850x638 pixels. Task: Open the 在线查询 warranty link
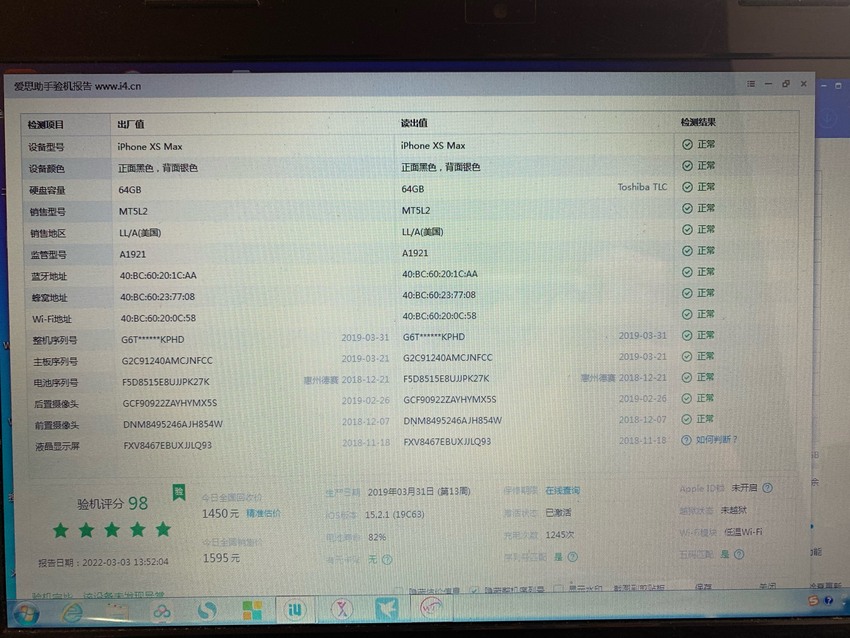[x=563, y=490]
